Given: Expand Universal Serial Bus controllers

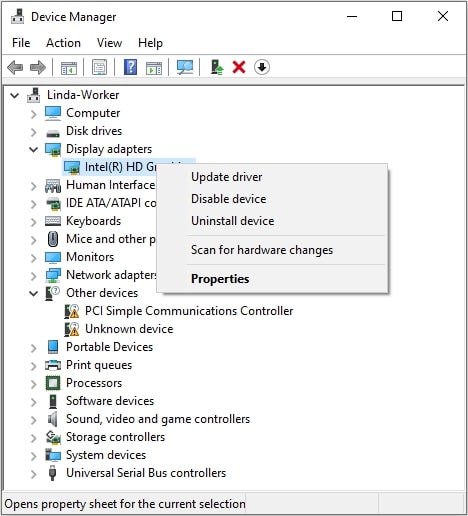Looking at the screenshot, I should pyautogui.click(x=33, y=474).
